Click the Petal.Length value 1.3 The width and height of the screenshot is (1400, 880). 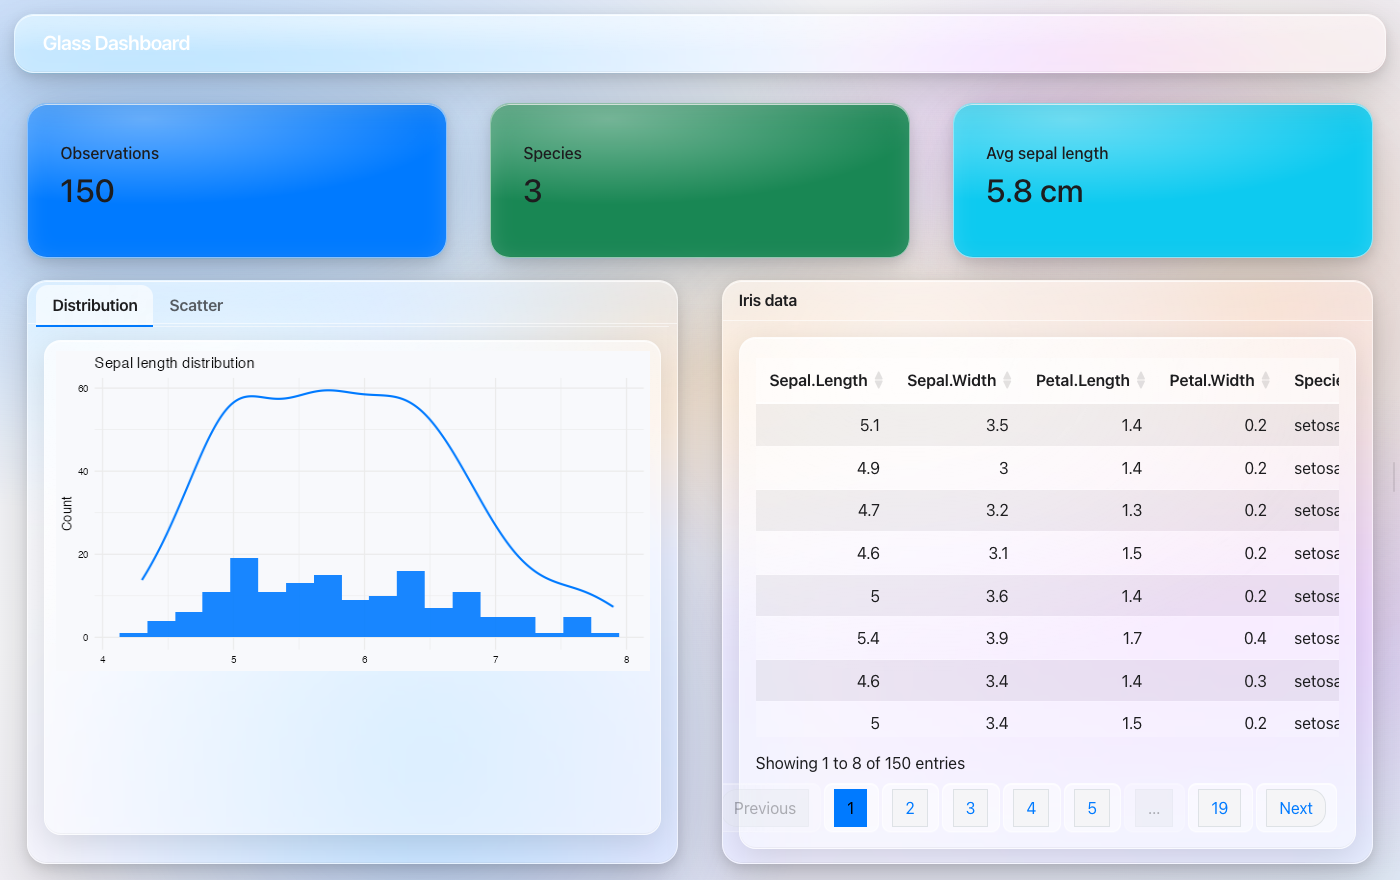[1132, 510]
